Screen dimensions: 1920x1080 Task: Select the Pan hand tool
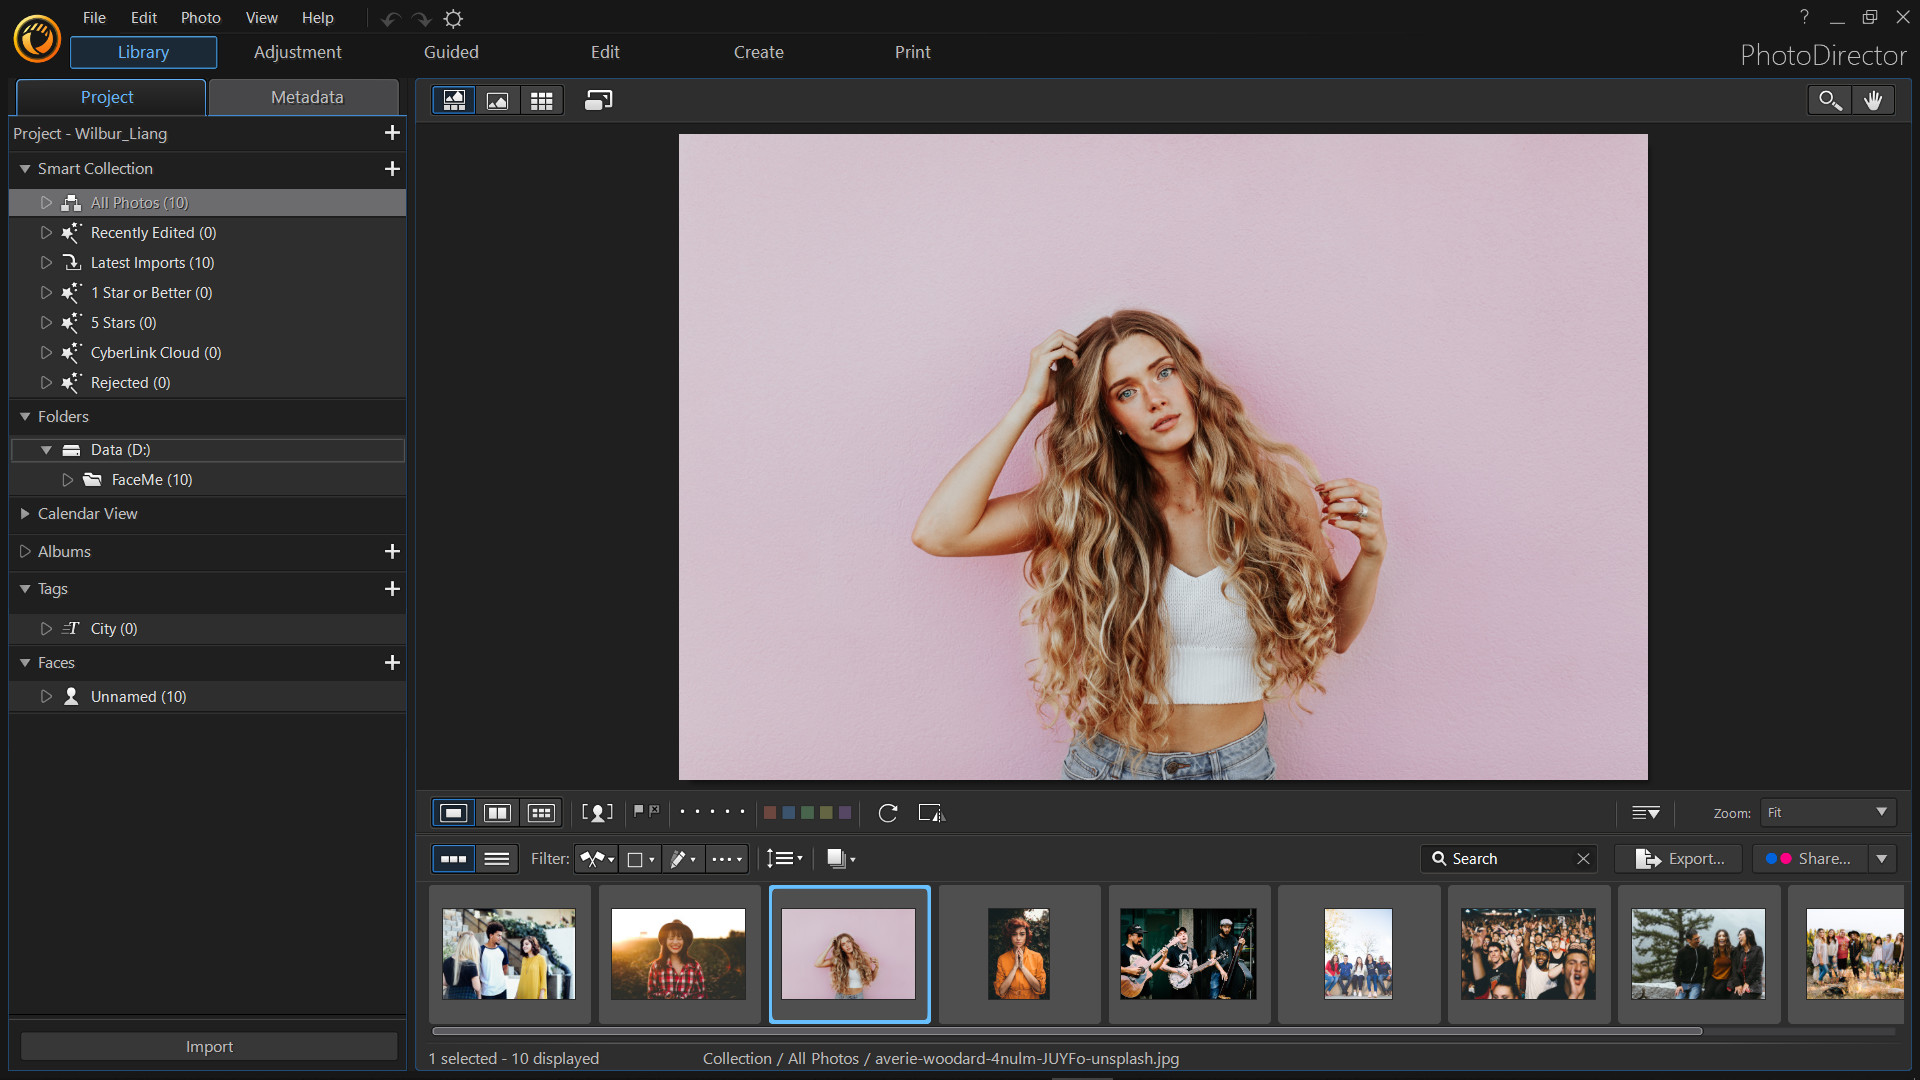[x=1874, y=100]
